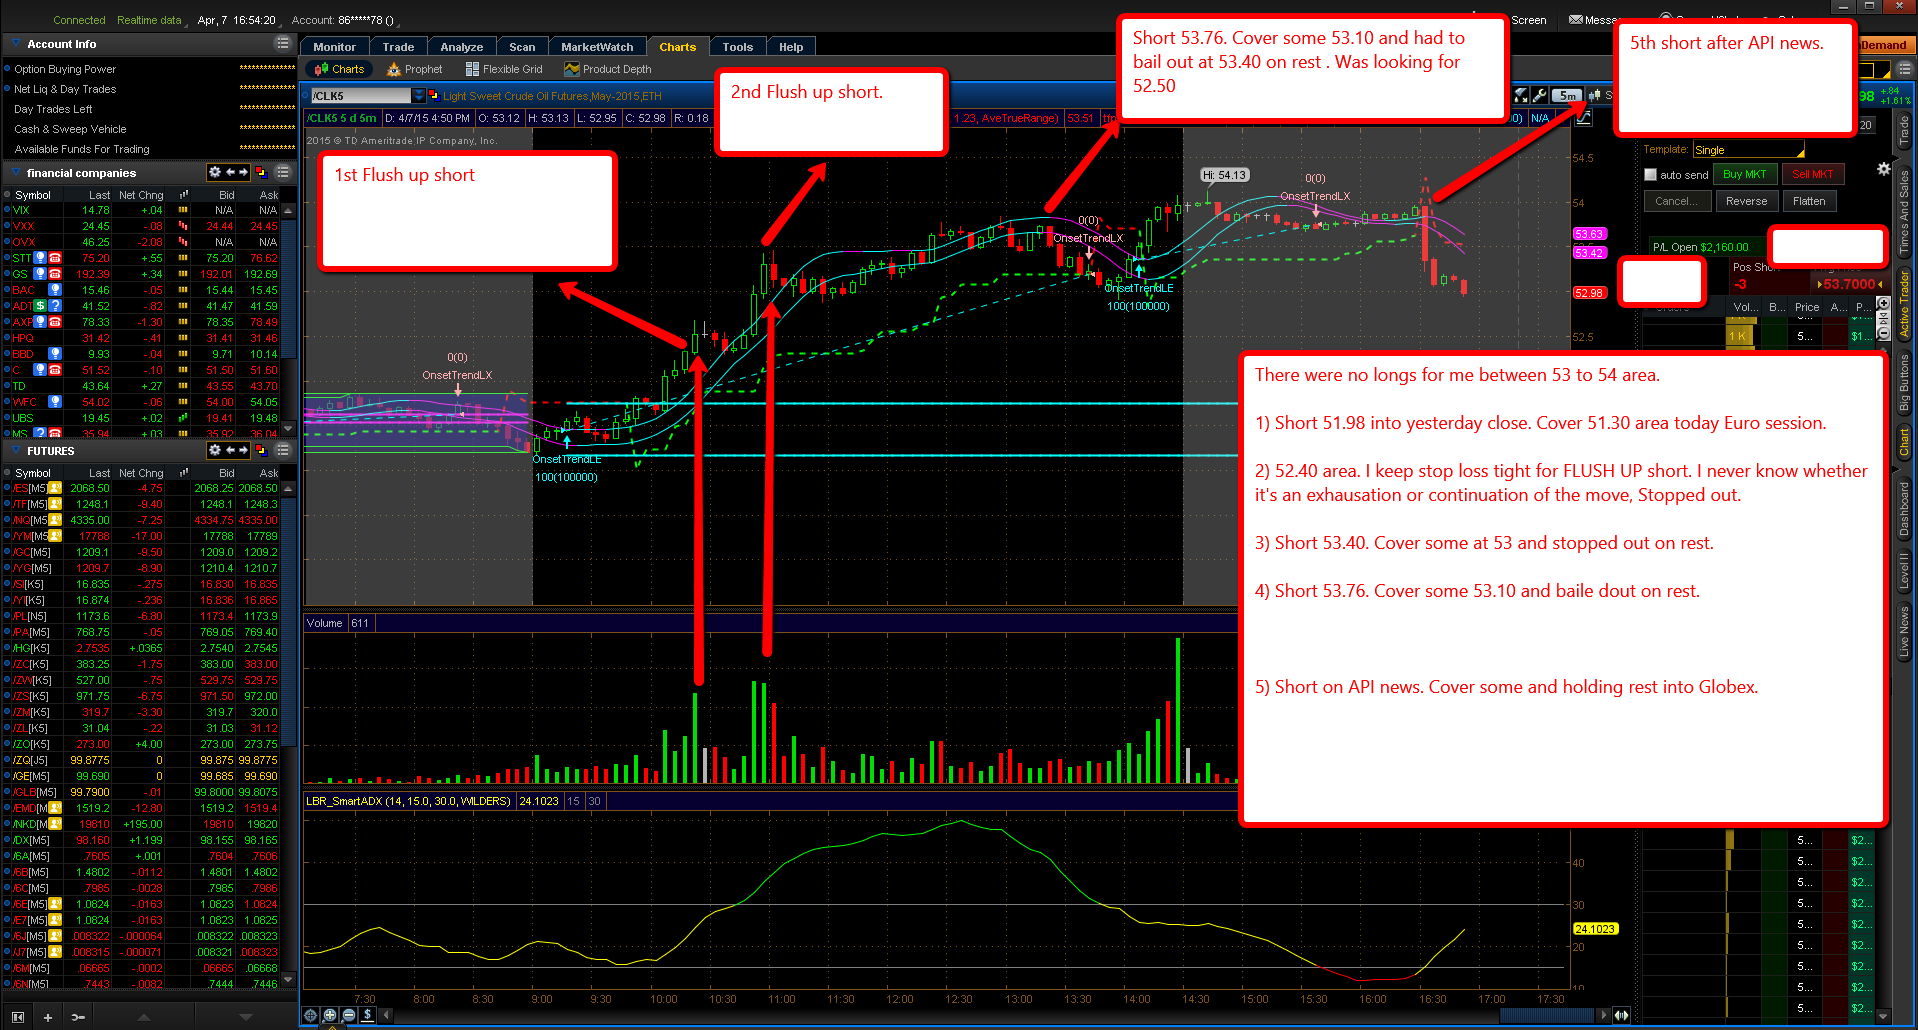Click the crosshair pan icon below chart

click(311, 1015)
